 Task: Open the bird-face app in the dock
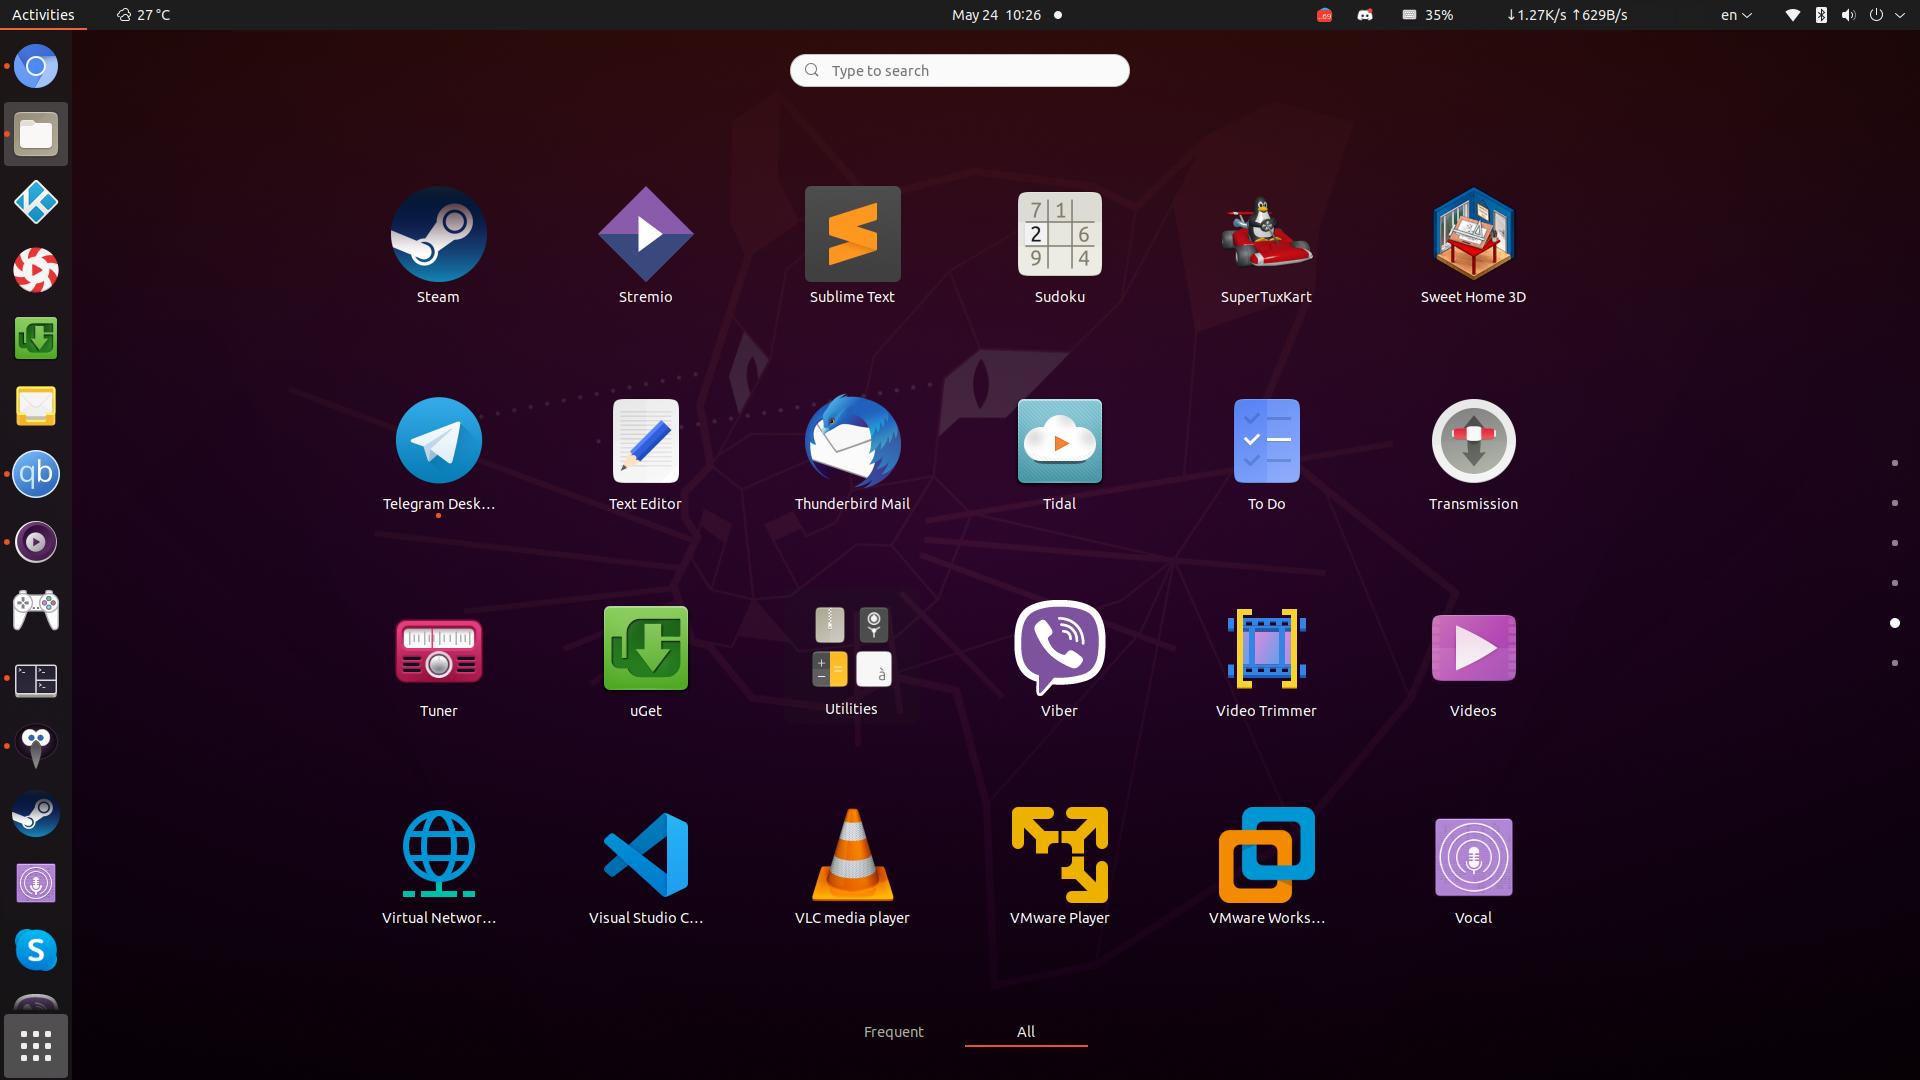36,746
